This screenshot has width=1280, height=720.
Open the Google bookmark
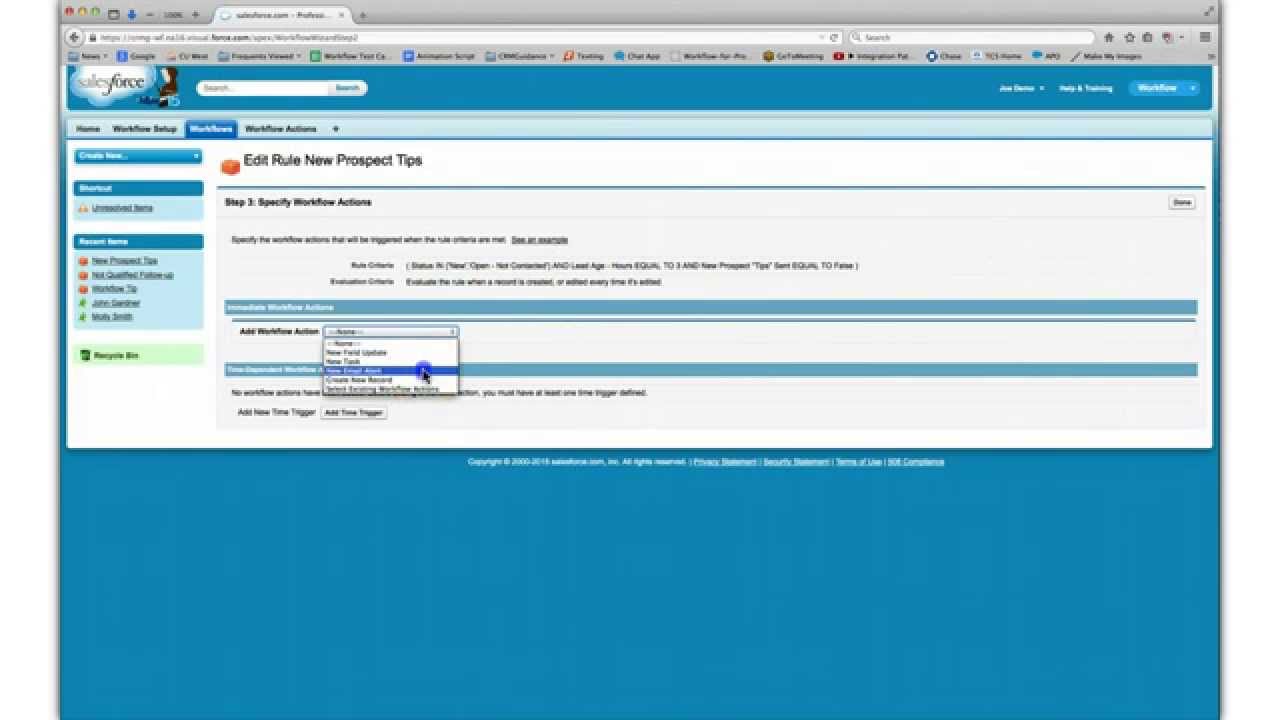coord(137,56)
